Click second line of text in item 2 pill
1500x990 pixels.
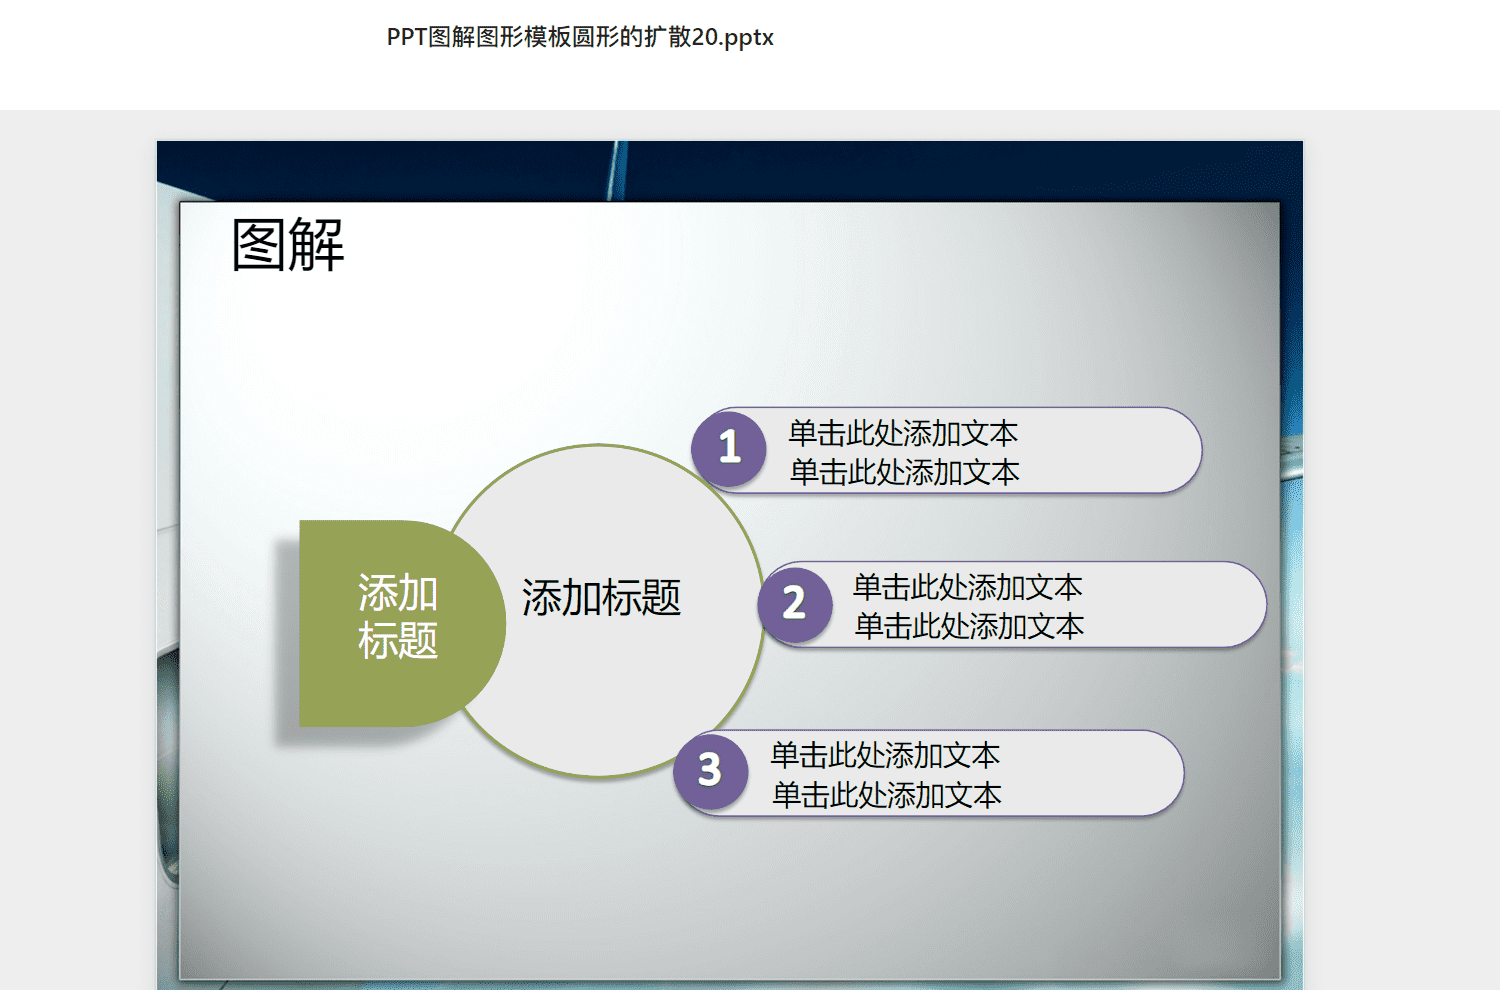(970, 626)
